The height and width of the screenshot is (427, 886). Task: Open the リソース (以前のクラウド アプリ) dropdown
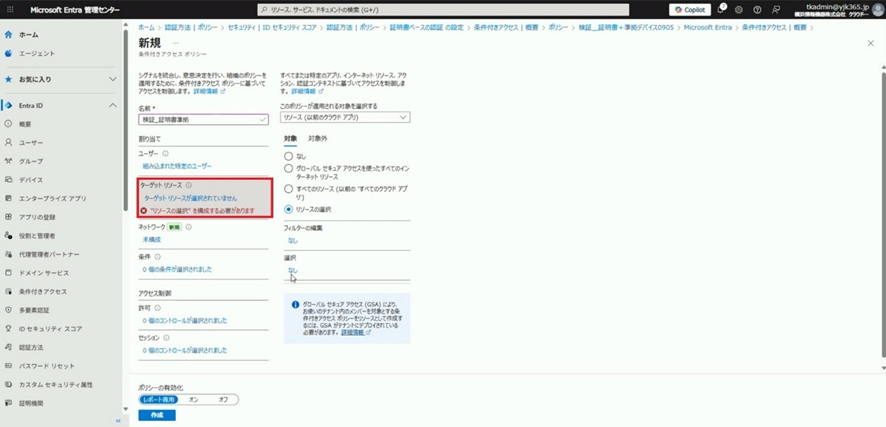345,118
